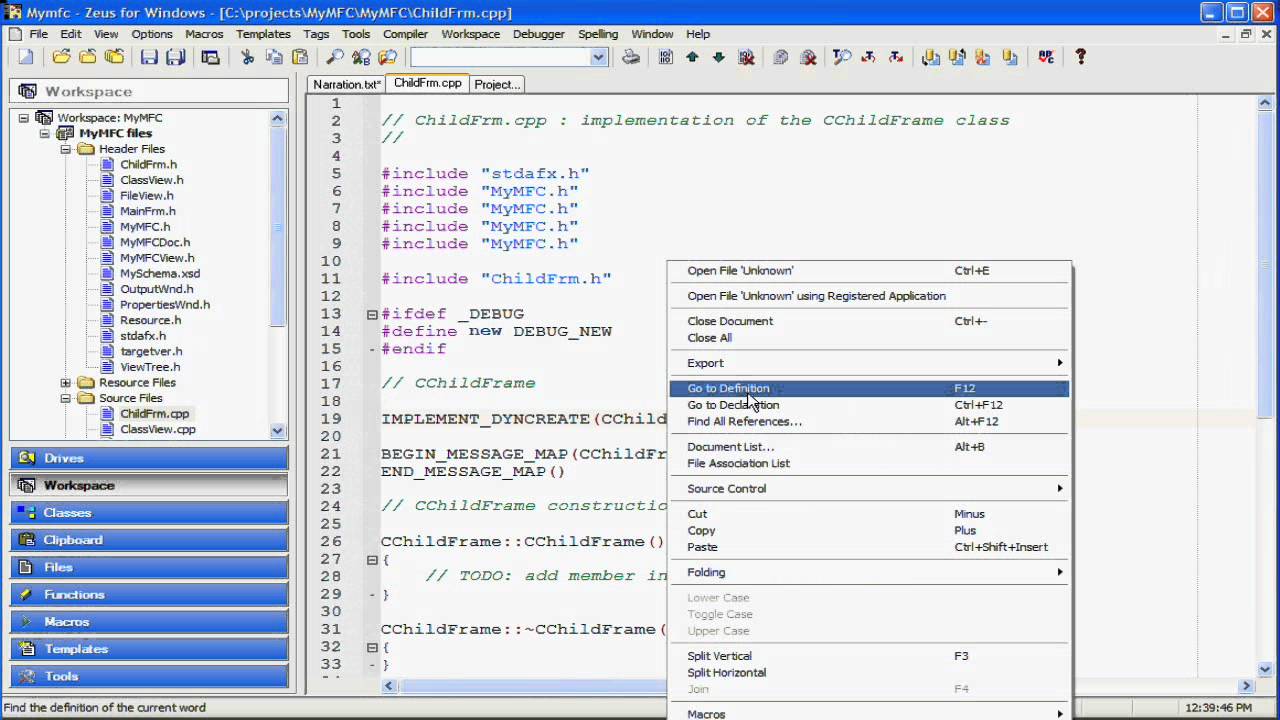Collapse the Header Files folder
1280x720 pixels.
point(66,149)
